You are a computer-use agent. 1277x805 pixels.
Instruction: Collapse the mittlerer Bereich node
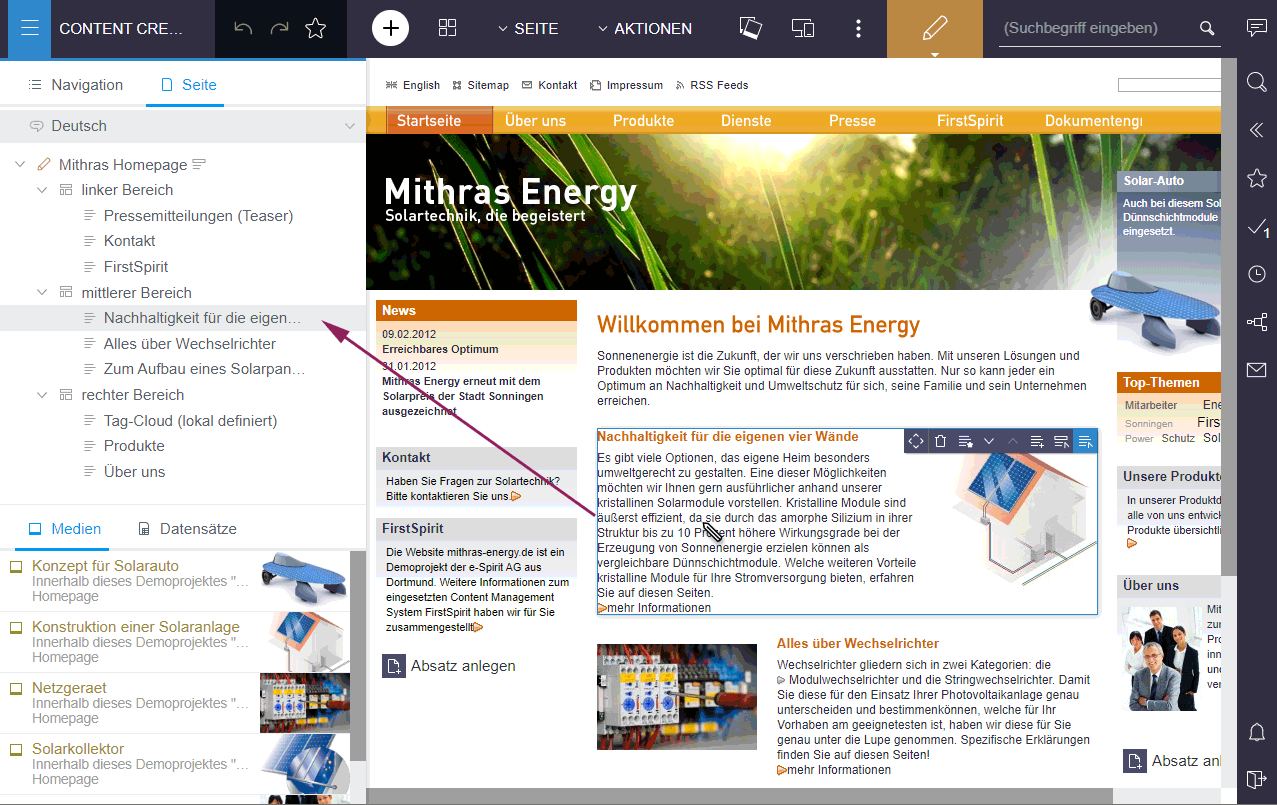pyautogui.click(x=42, y=293)
